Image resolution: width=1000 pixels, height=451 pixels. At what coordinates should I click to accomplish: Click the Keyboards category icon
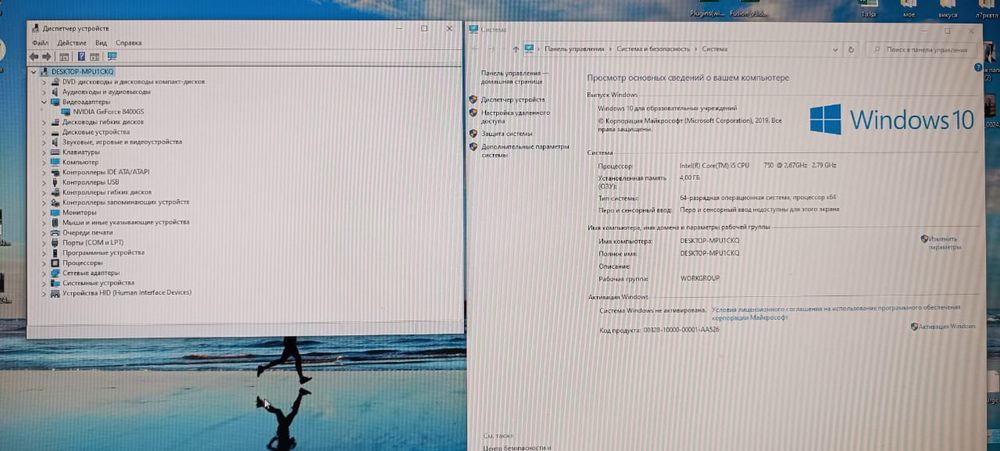click(55, 152)
